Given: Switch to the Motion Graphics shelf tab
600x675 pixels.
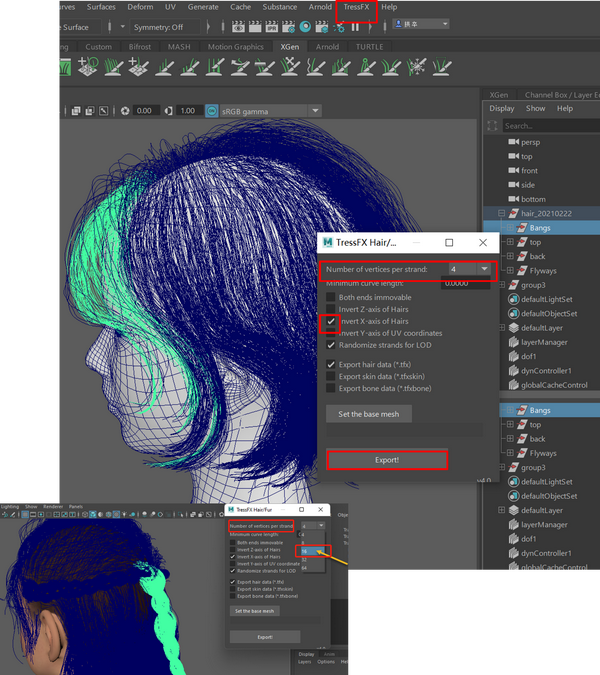Looking at the screenshot, I should click(235, 47).
